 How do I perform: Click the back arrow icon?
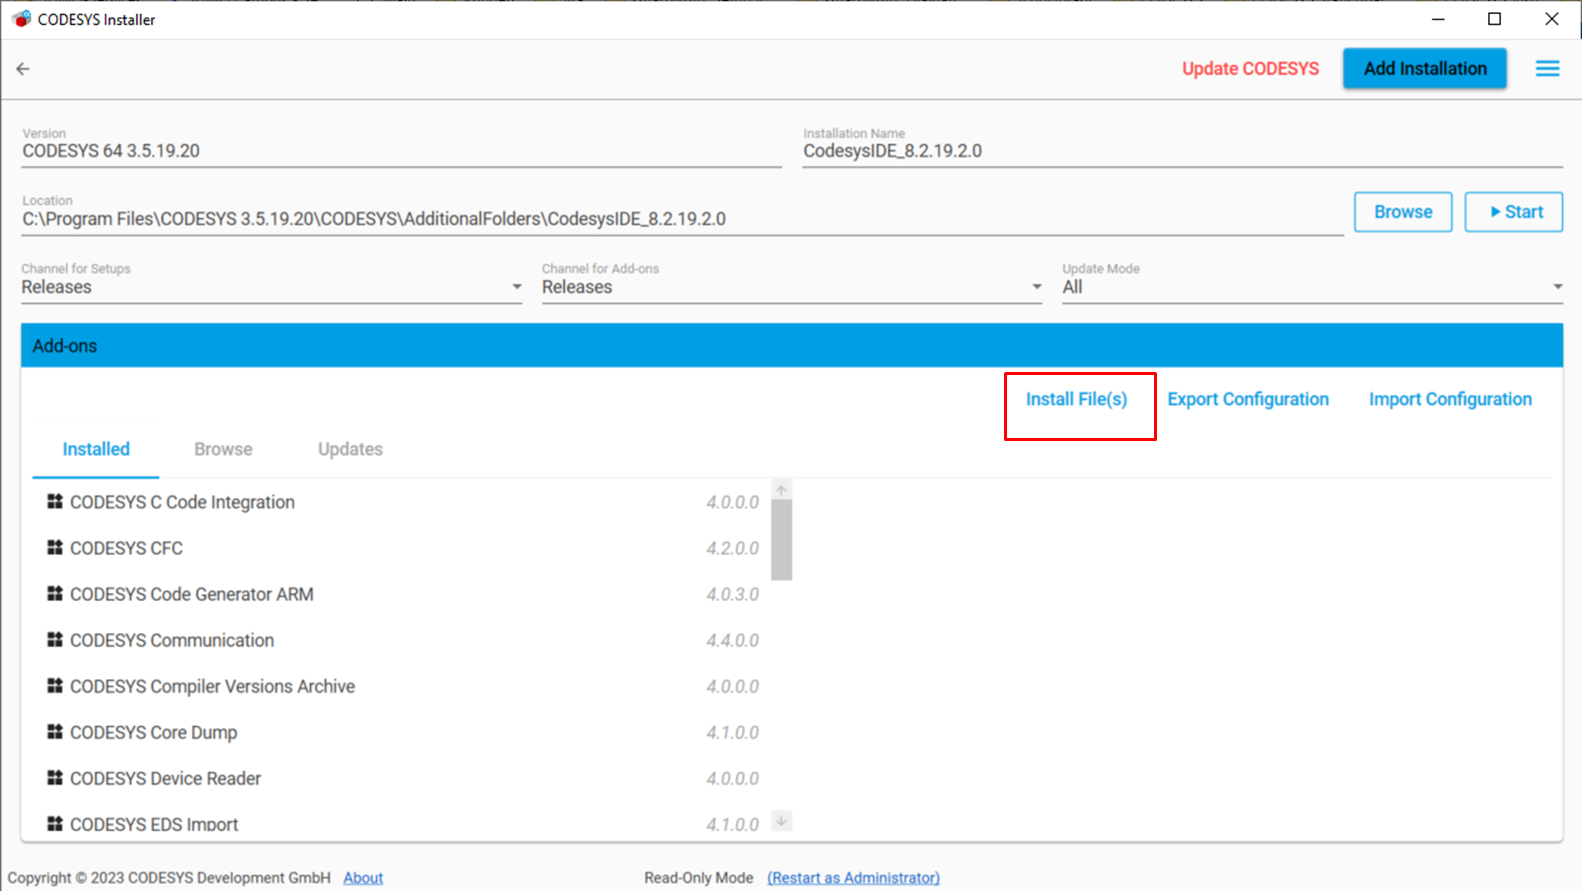click(23, 69)
